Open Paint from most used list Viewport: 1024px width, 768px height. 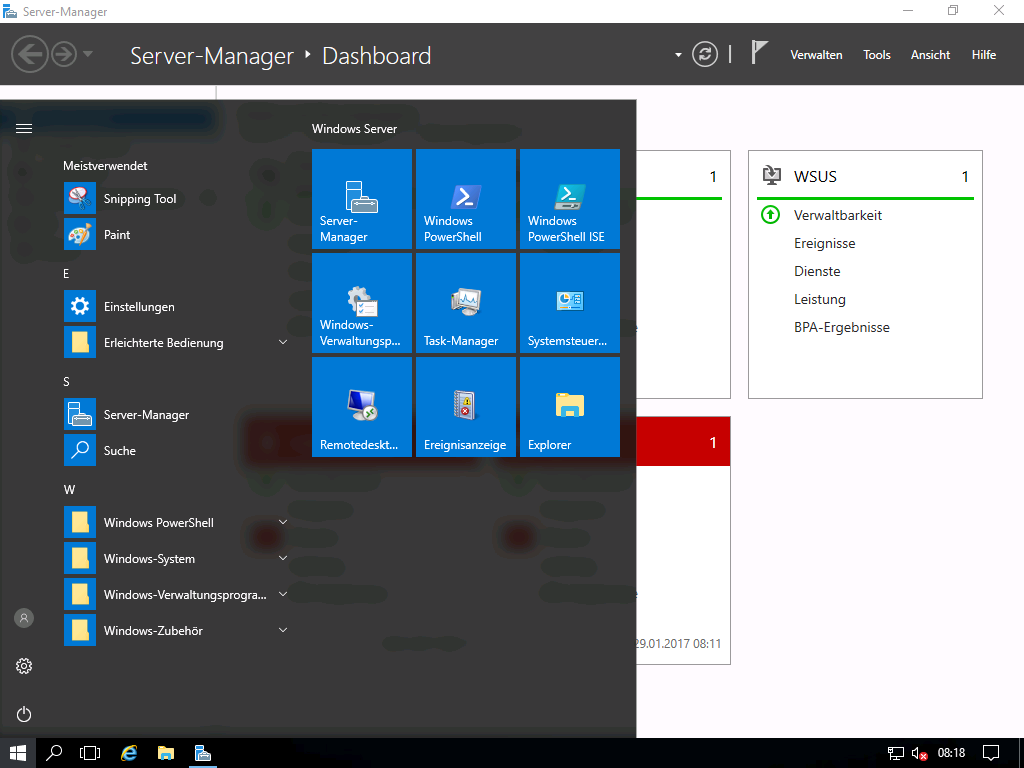pyautogui.click(x=176, y=234)
